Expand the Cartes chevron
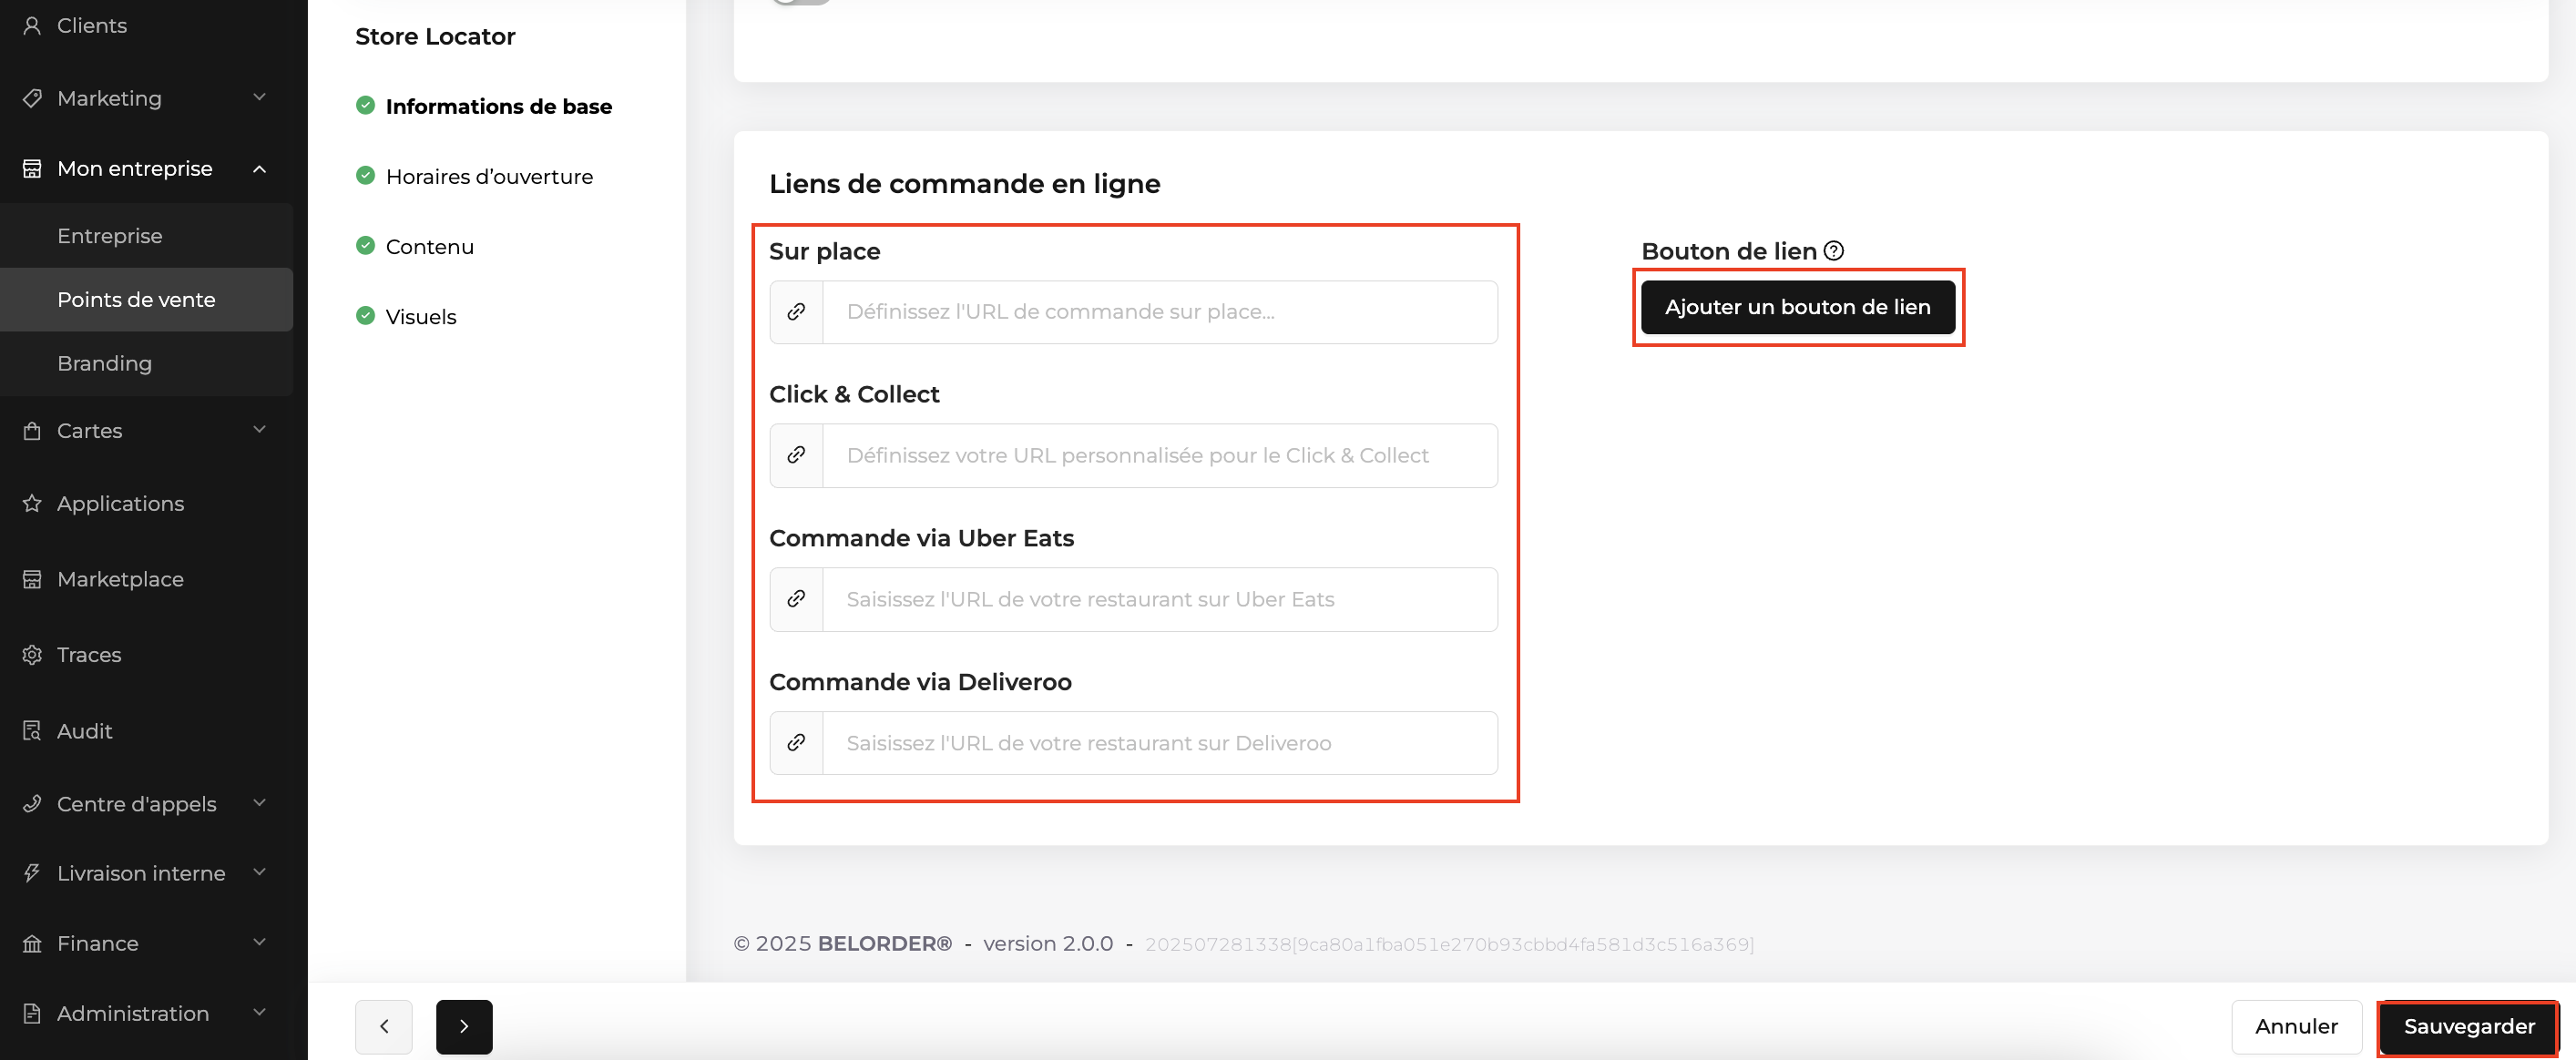 coord(260,430)
